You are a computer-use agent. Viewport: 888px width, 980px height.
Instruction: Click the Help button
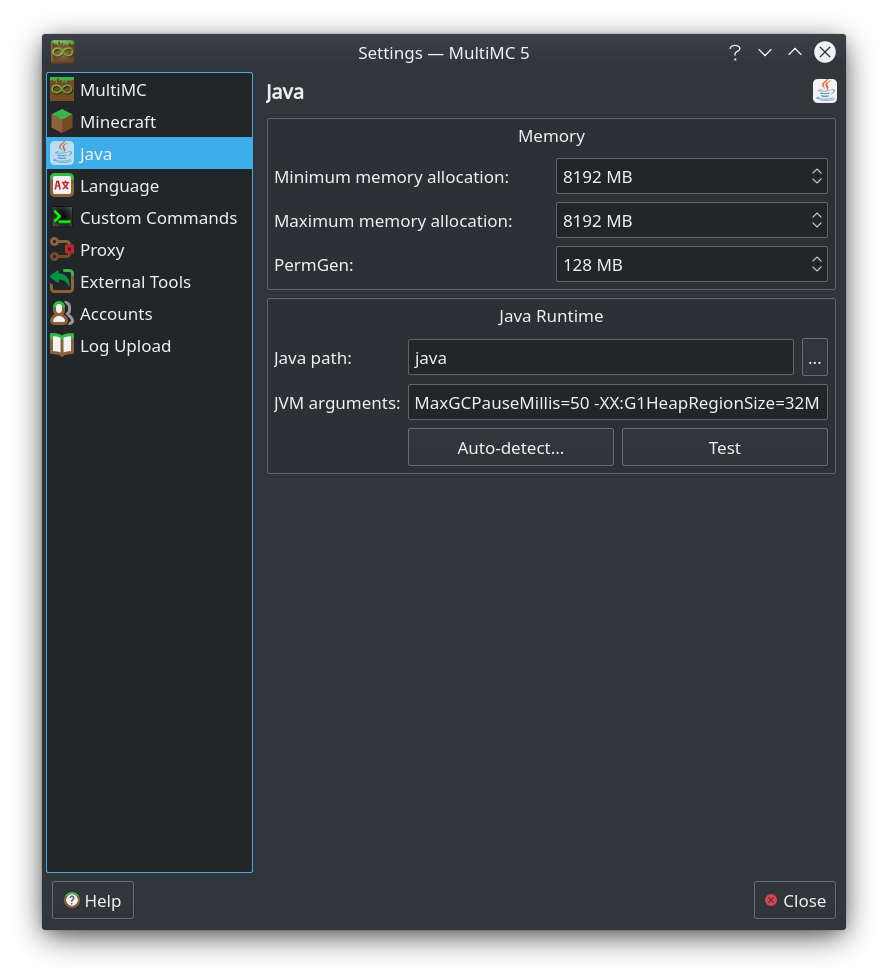point(92,900)
